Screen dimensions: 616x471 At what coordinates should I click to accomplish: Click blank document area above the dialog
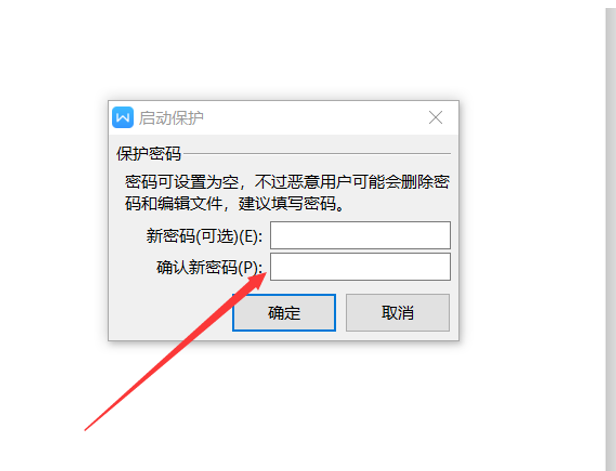283,49
